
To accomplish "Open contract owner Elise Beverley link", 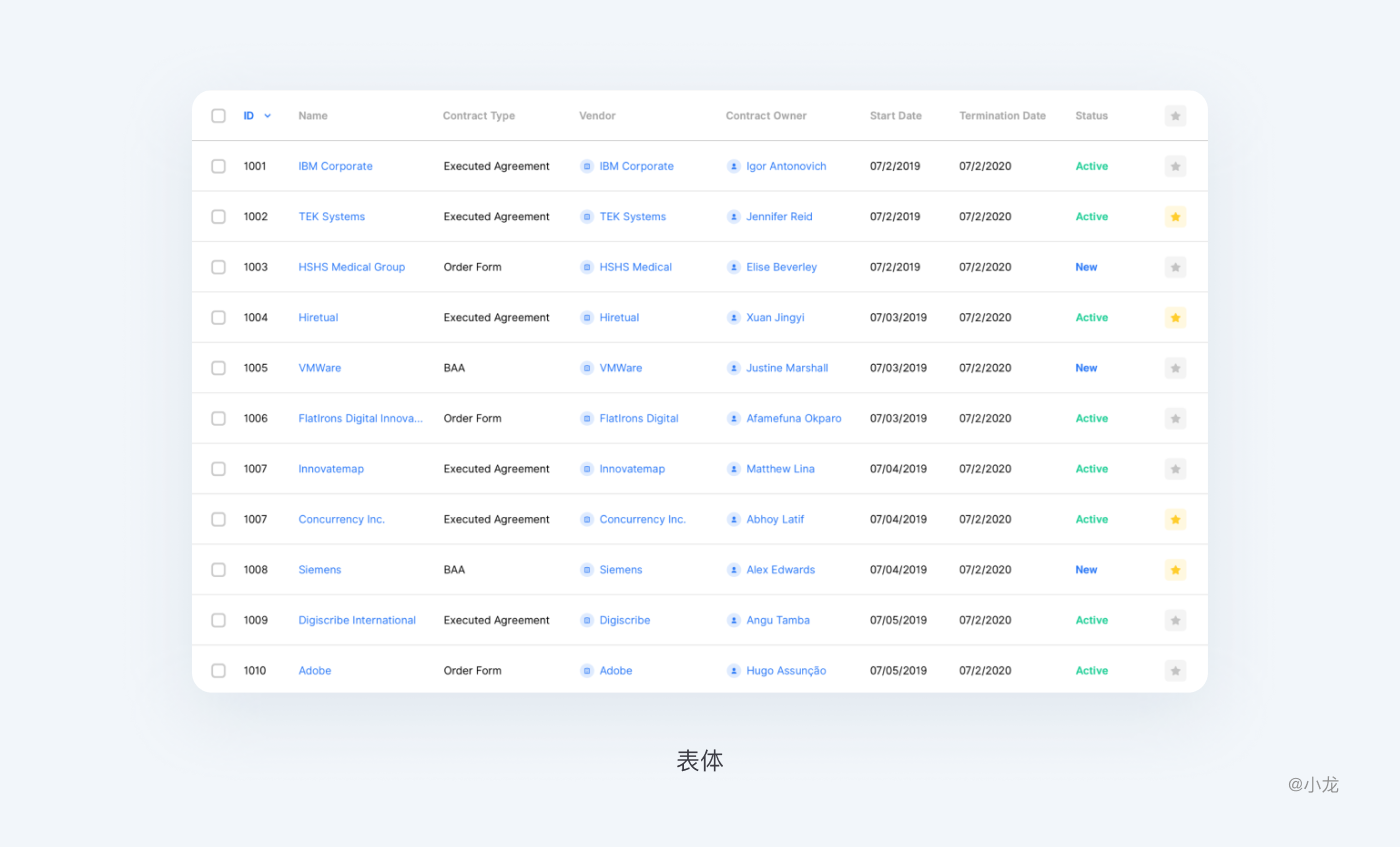I will (x=781, y=267).
